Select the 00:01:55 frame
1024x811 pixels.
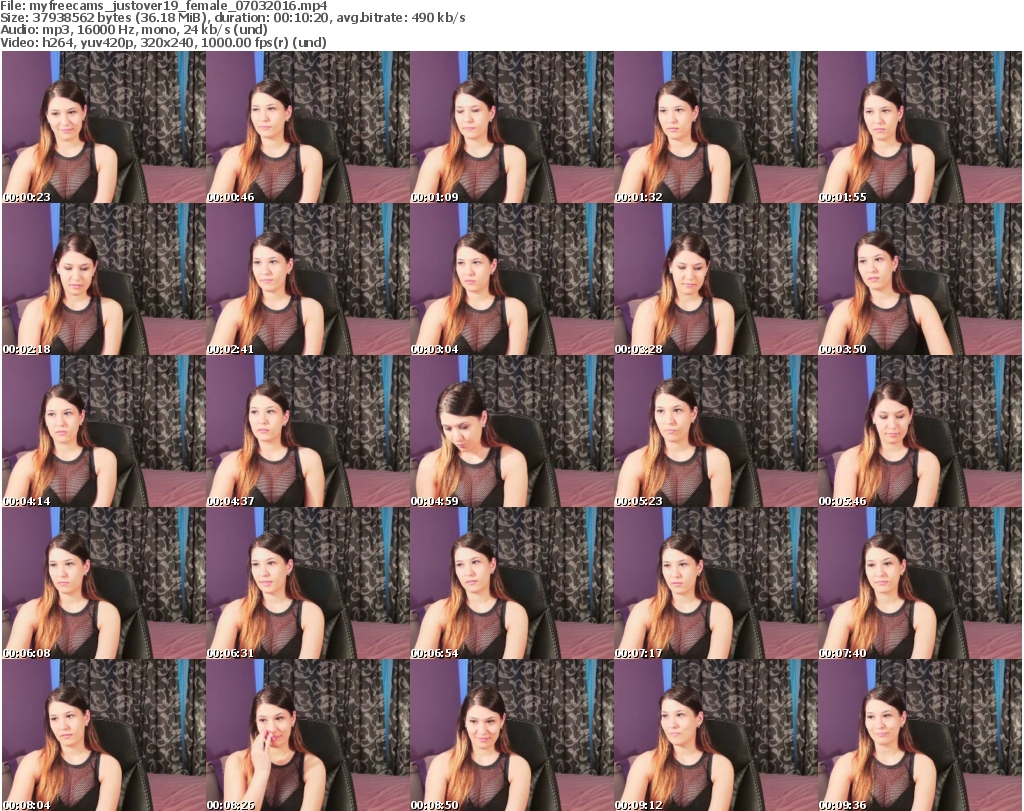click(x=920, y=127)
